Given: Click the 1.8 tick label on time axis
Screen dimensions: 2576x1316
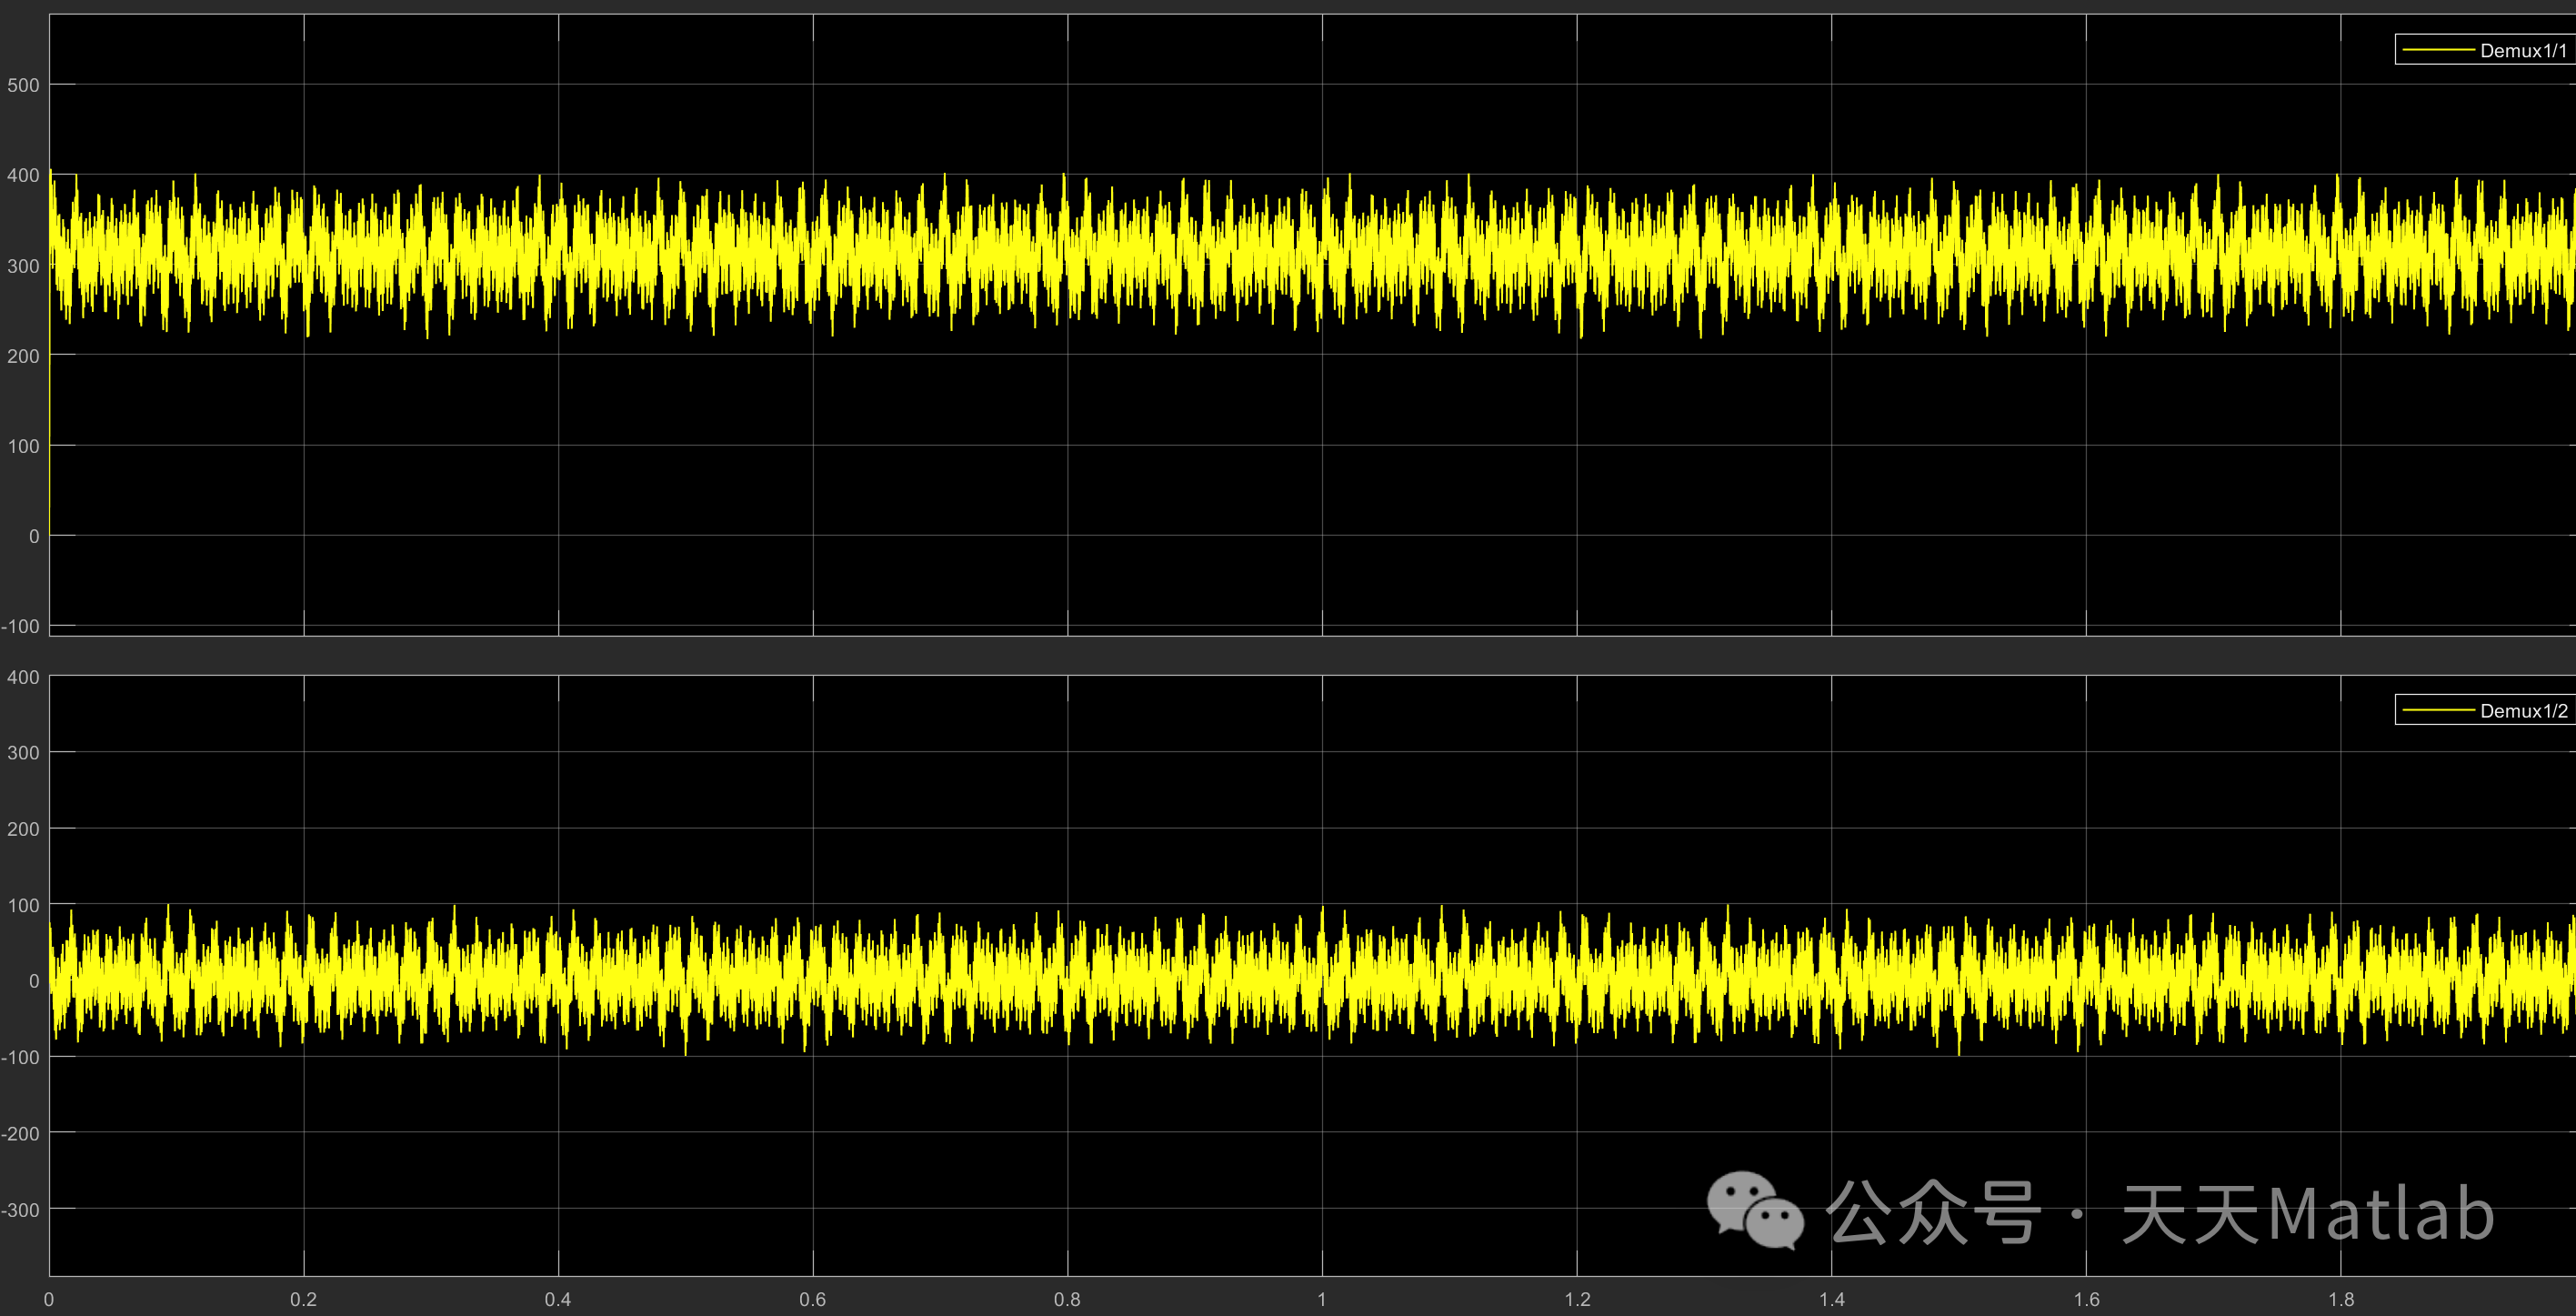Looking at the screenshot, I should coord(2341,1299).
